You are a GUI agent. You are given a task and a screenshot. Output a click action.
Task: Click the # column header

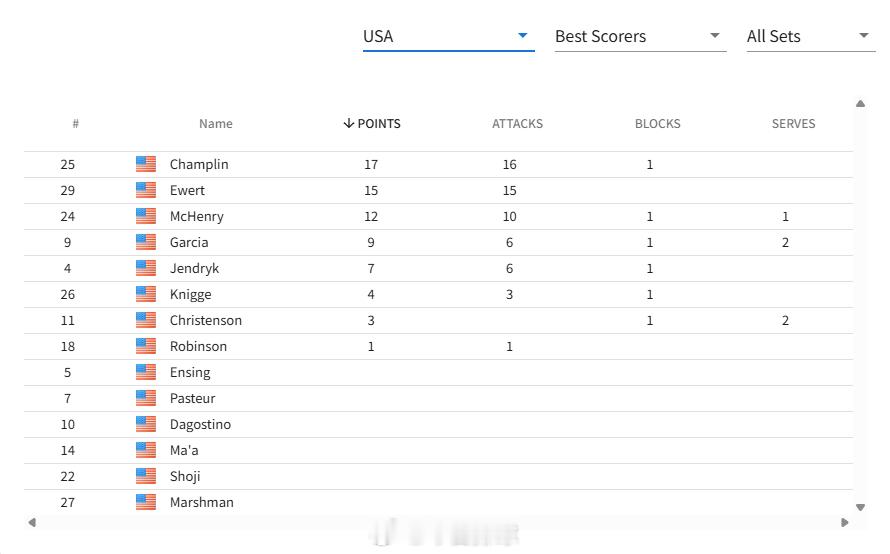point(75,124)
